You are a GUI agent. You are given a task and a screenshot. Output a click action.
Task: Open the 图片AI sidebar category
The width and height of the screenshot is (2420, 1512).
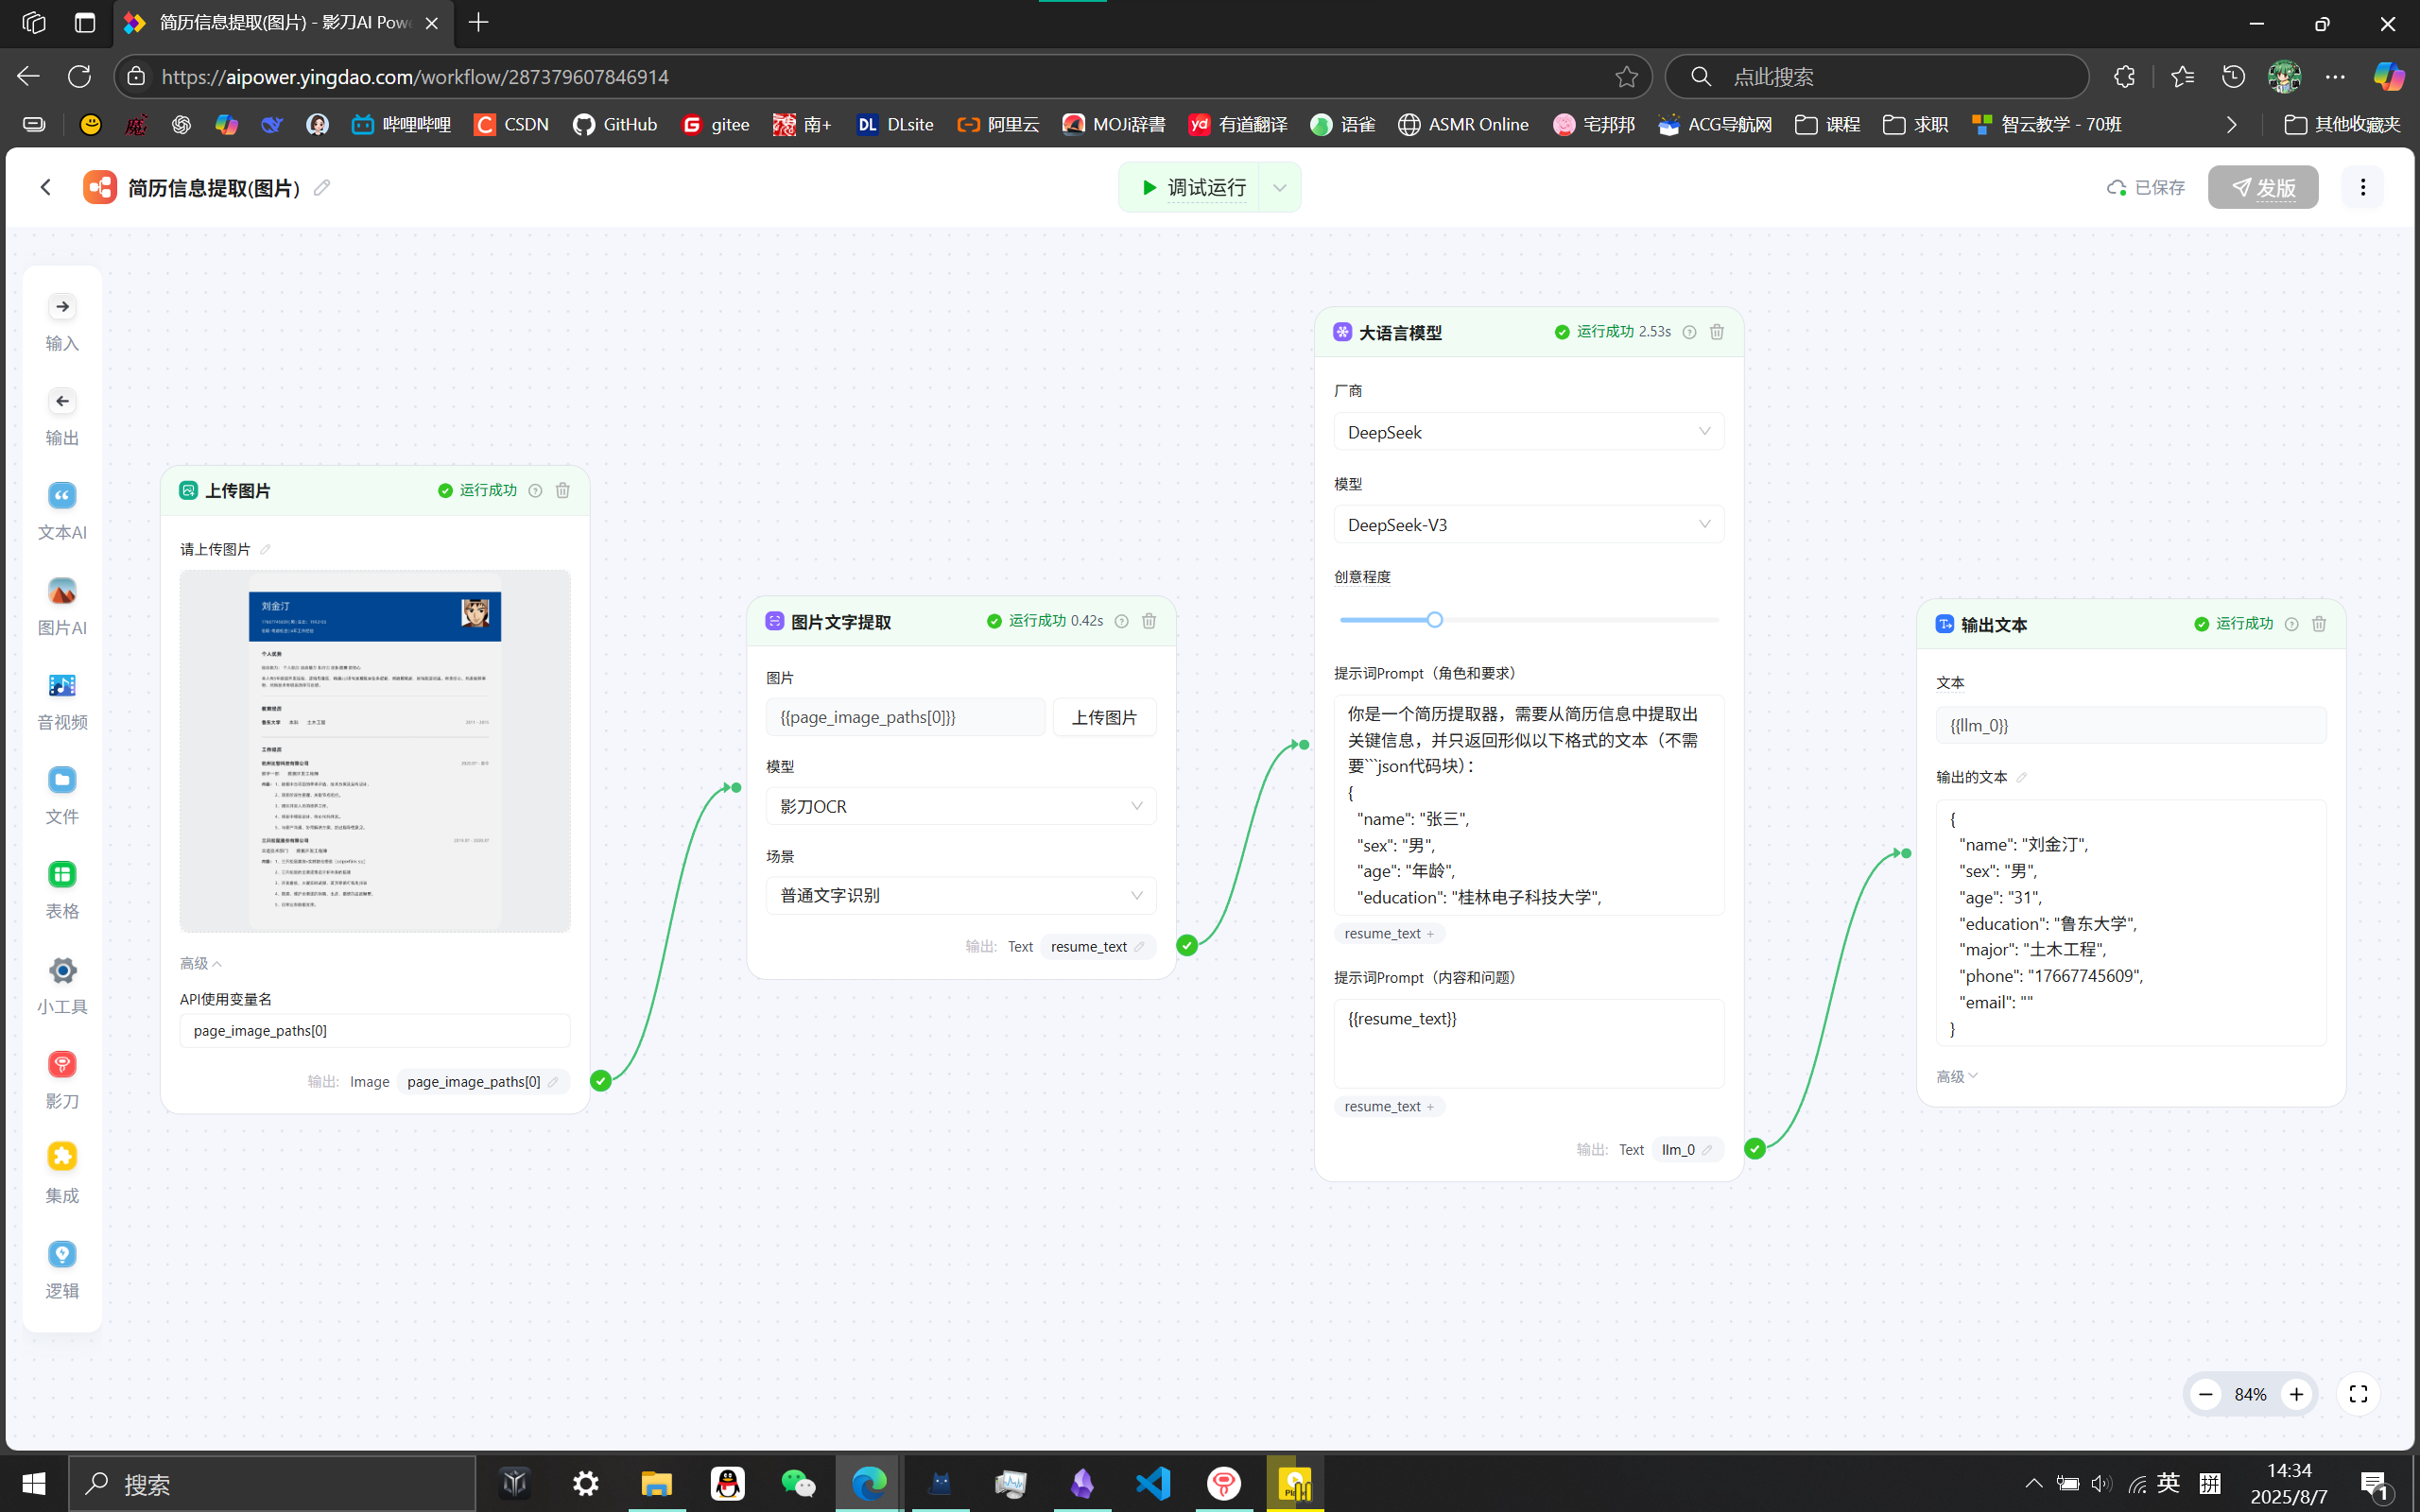62,608
